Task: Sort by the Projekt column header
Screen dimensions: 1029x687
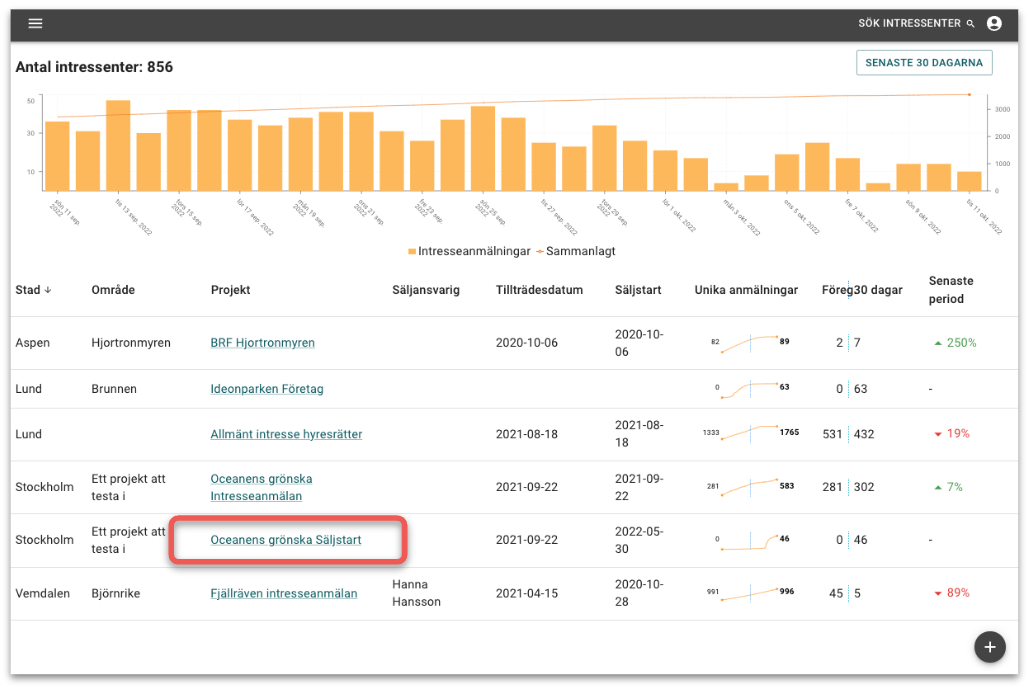Action: [230, 290]
